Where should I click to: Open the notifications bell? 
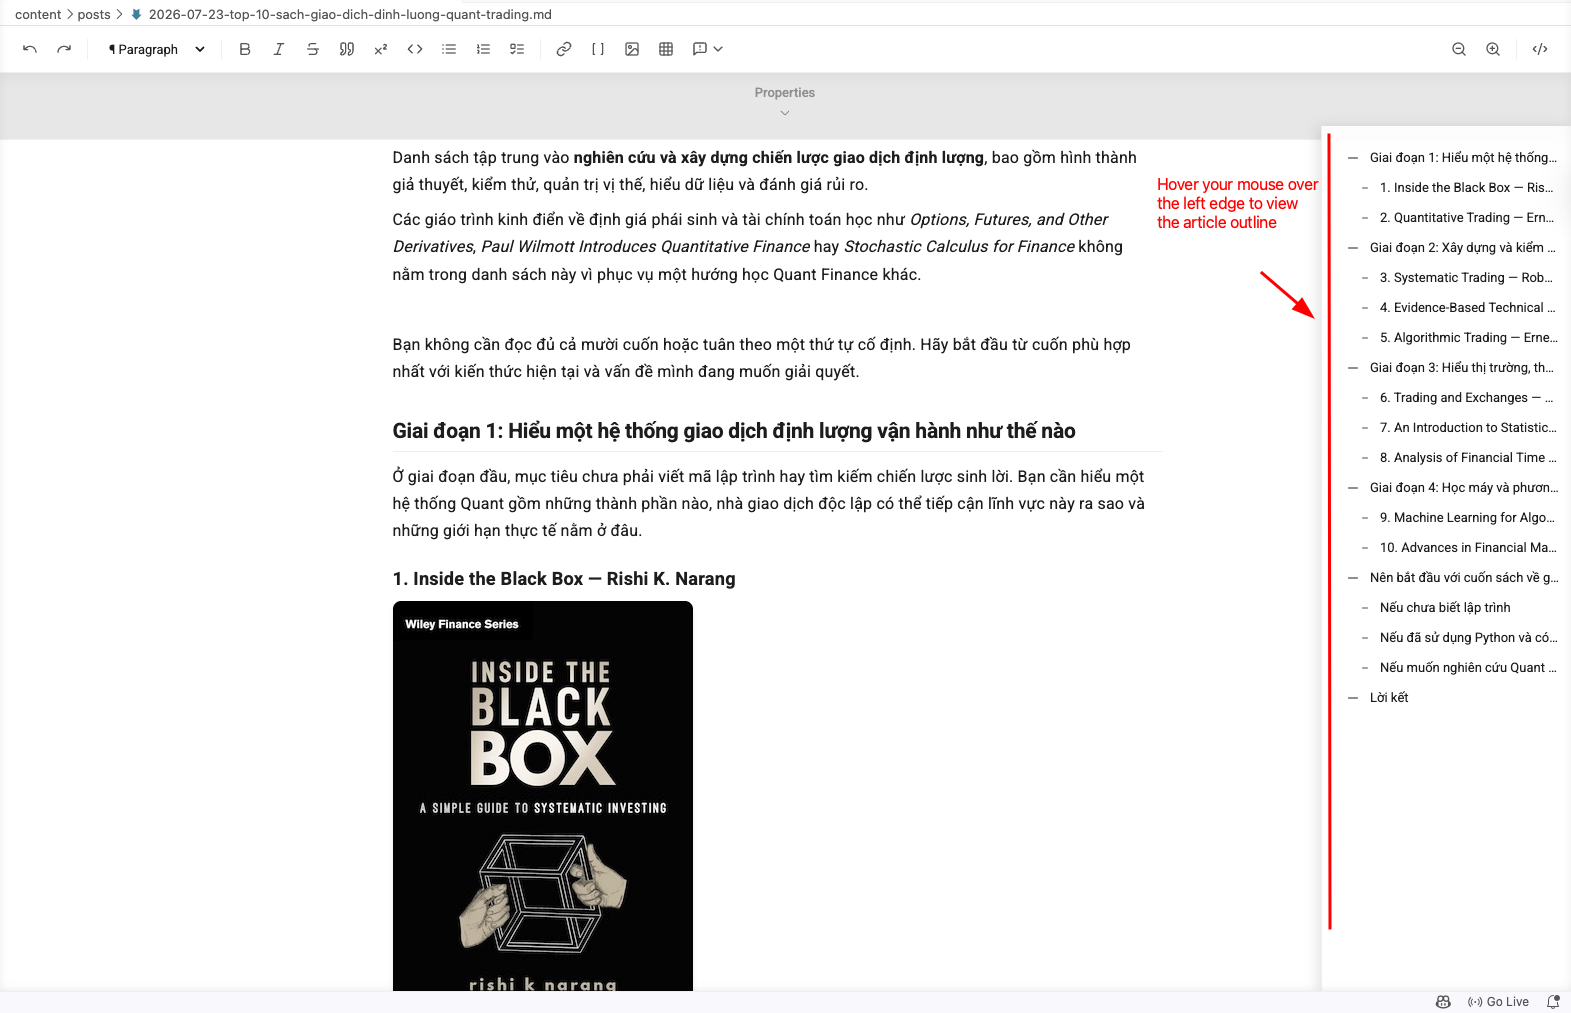tap(1553, 1002)
